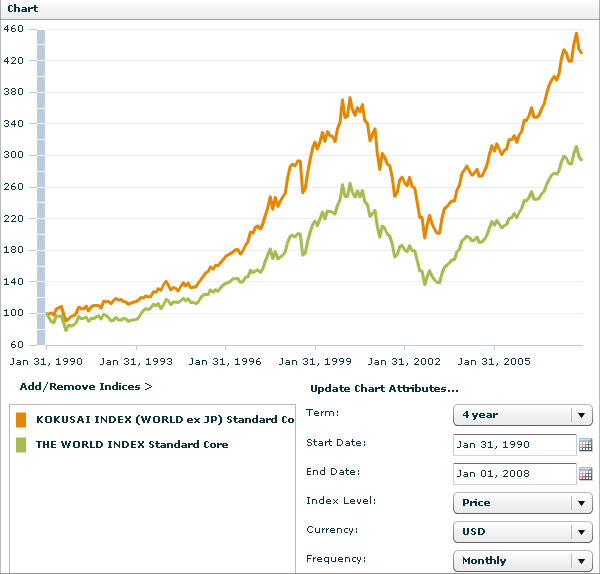Click the green WORLD INDEX color swatch
Image resolution: width=600 pixels, height=574 pixels.
click(x=22, y=445)
